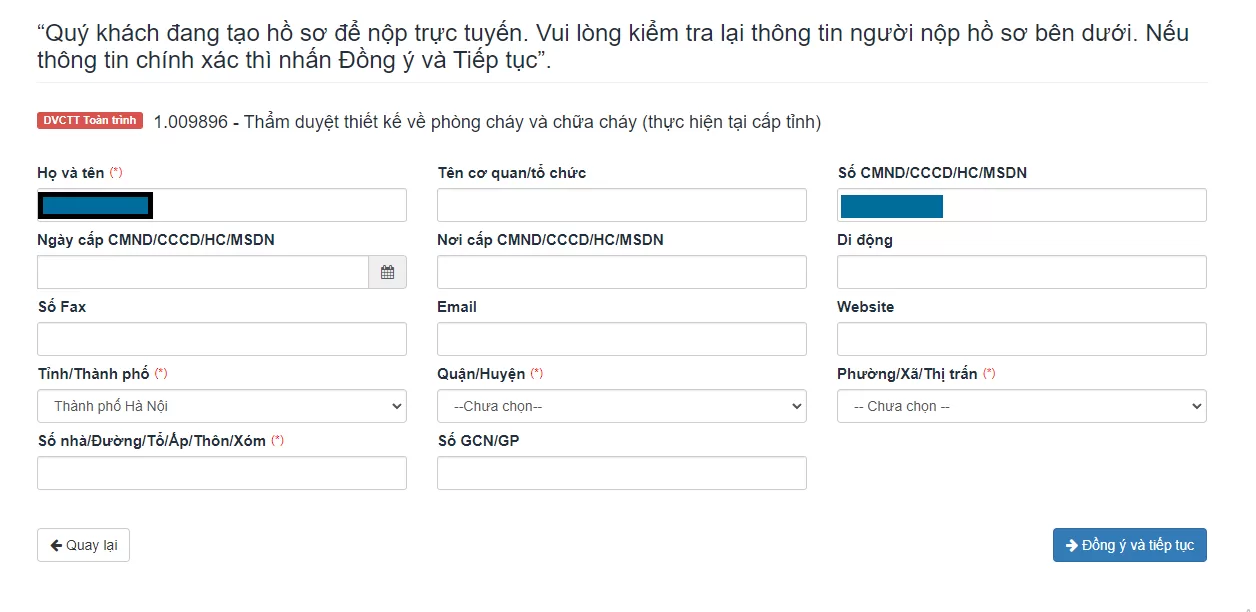The height and width of the screenshot is (612, 1256).
Task: Click the Tên cơ quan/tổ chức field
Action: coord(622,205)
